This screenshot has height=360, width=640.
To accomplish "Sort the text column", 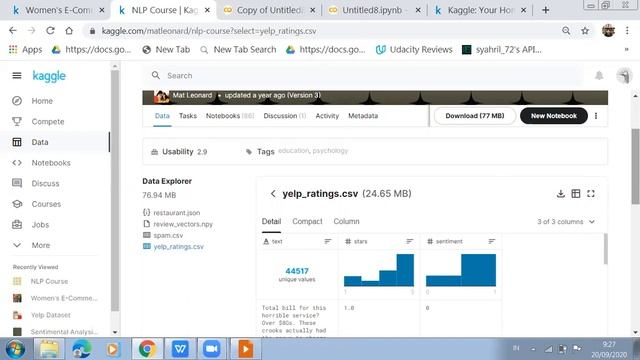I will pos(328,242).
